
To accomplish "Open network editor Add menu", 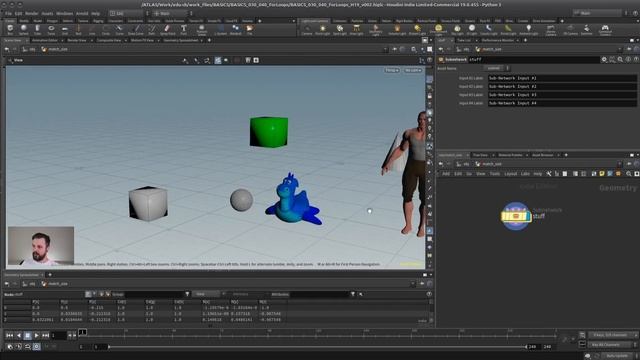I will coord(446,174).
